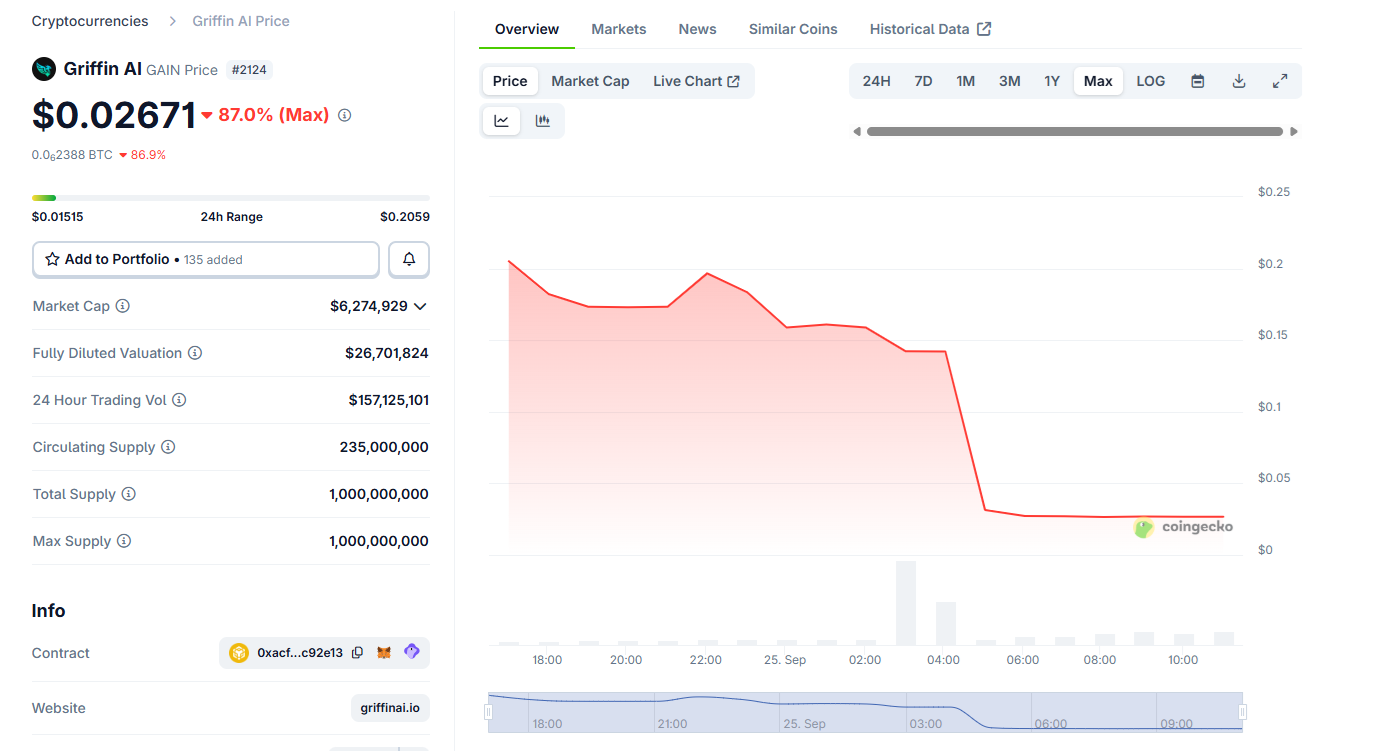Set chart range to 24H
This screenshot has width=1378, height=751.
coord(876,81)
